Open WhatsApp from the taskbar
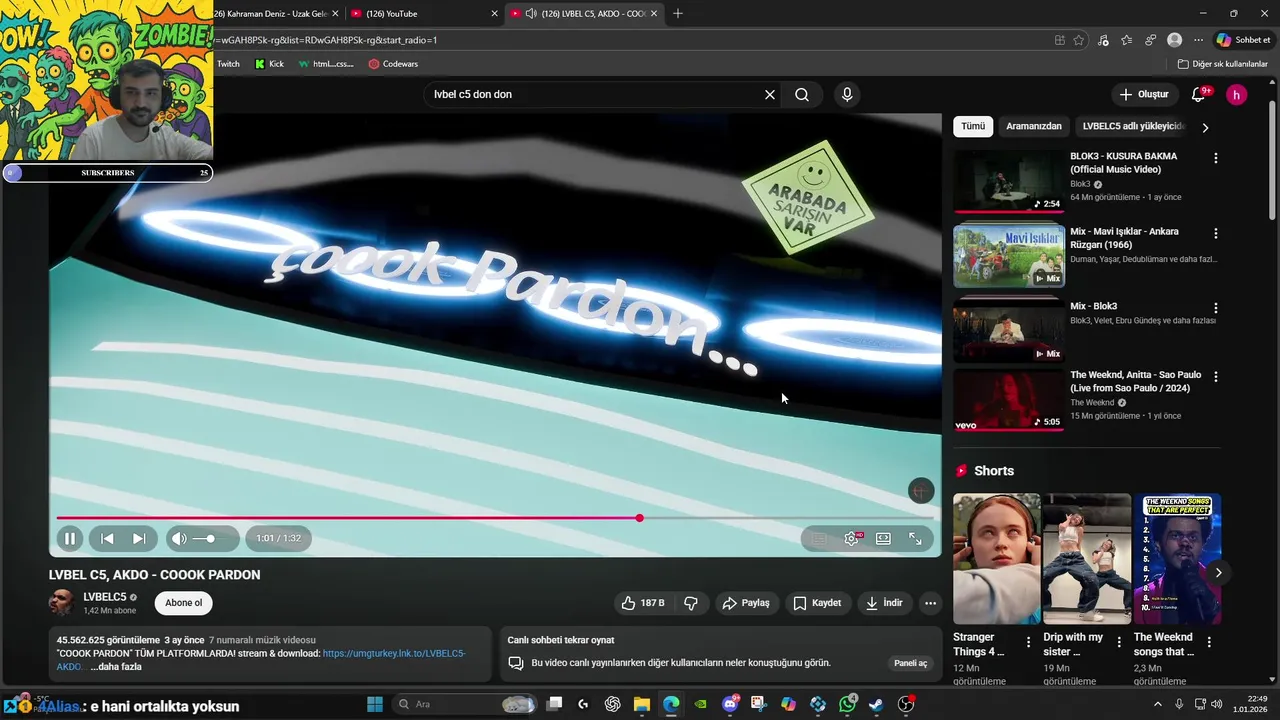1280x720 pixels. tap(848, 704)
